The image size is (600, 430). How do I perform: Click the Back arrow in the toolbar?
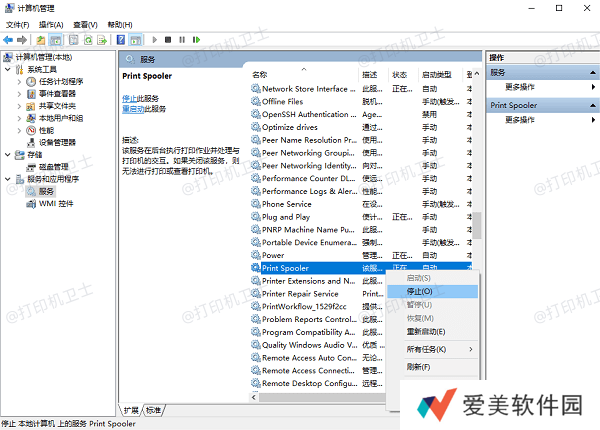tap(9, 40)
